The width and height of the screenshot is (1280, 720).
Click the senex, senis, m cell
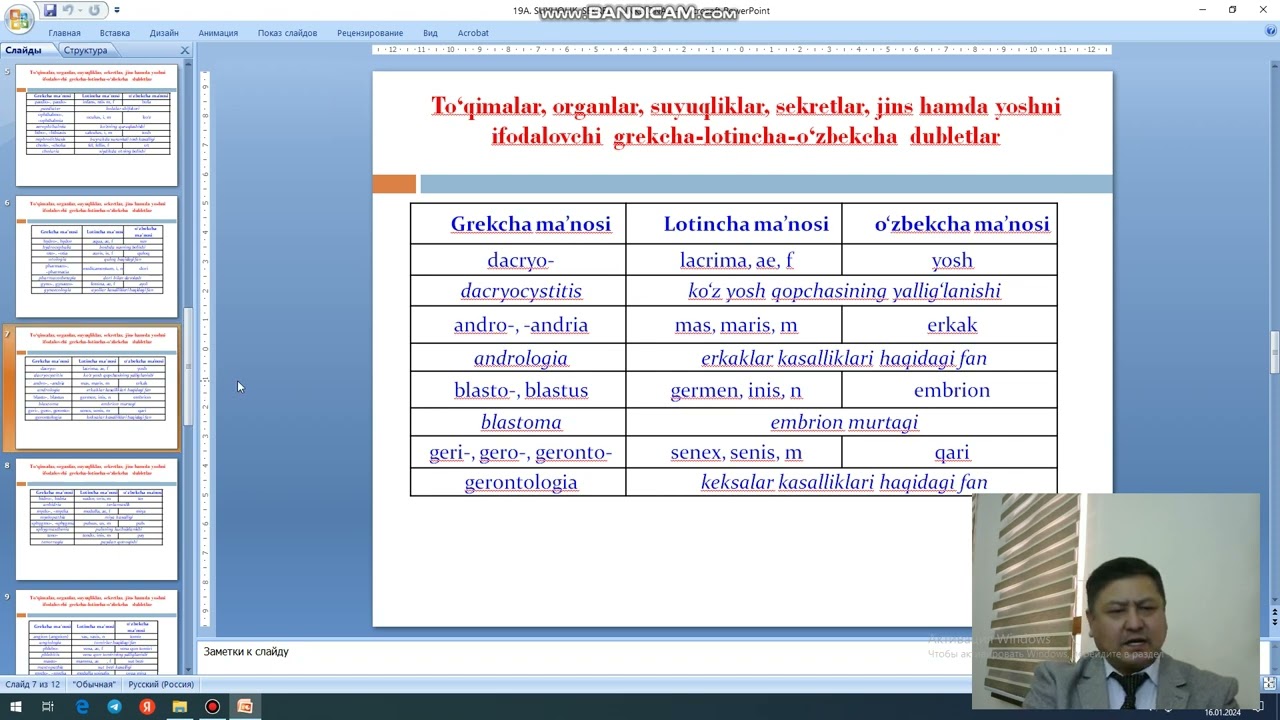734,452
